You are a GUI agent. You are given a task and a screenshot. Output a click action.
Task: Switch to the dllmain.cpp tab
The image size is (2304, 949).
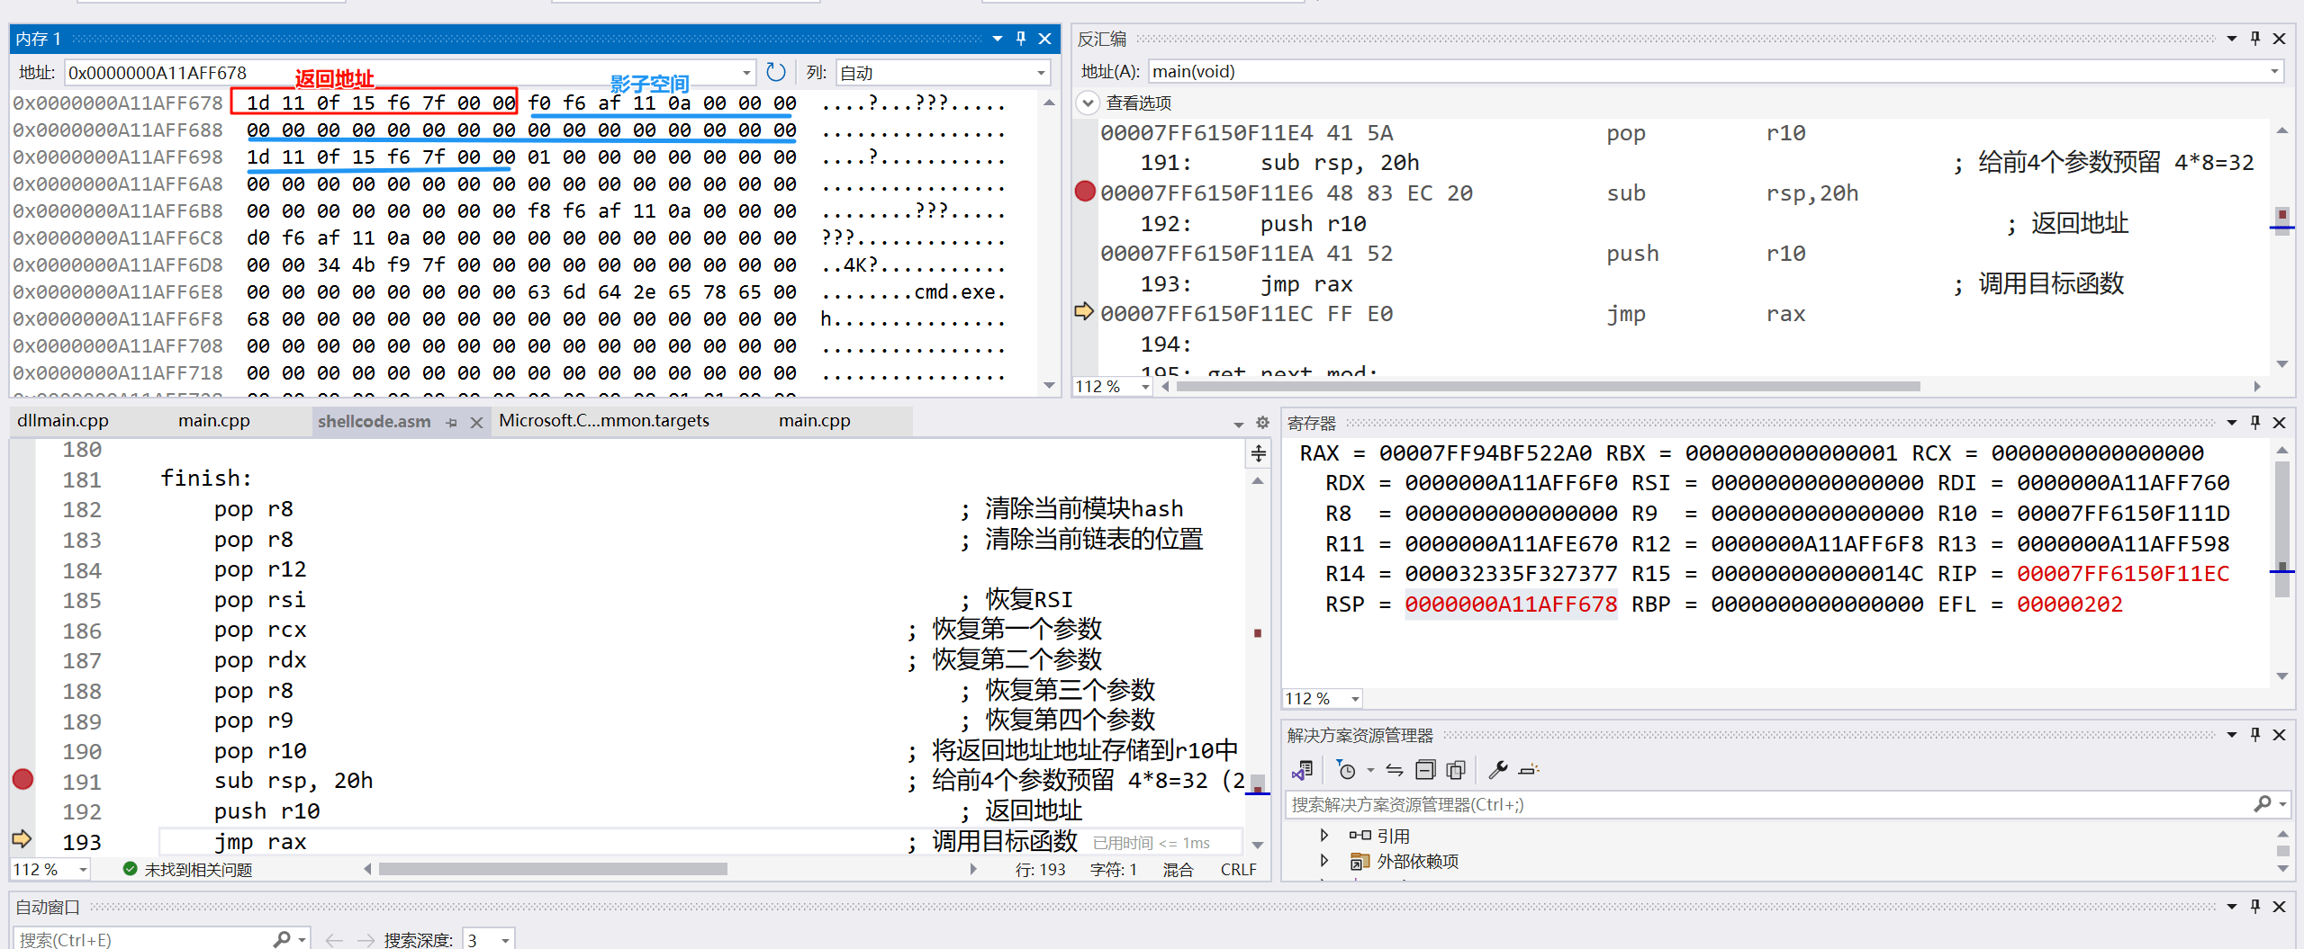coord(63,421)
